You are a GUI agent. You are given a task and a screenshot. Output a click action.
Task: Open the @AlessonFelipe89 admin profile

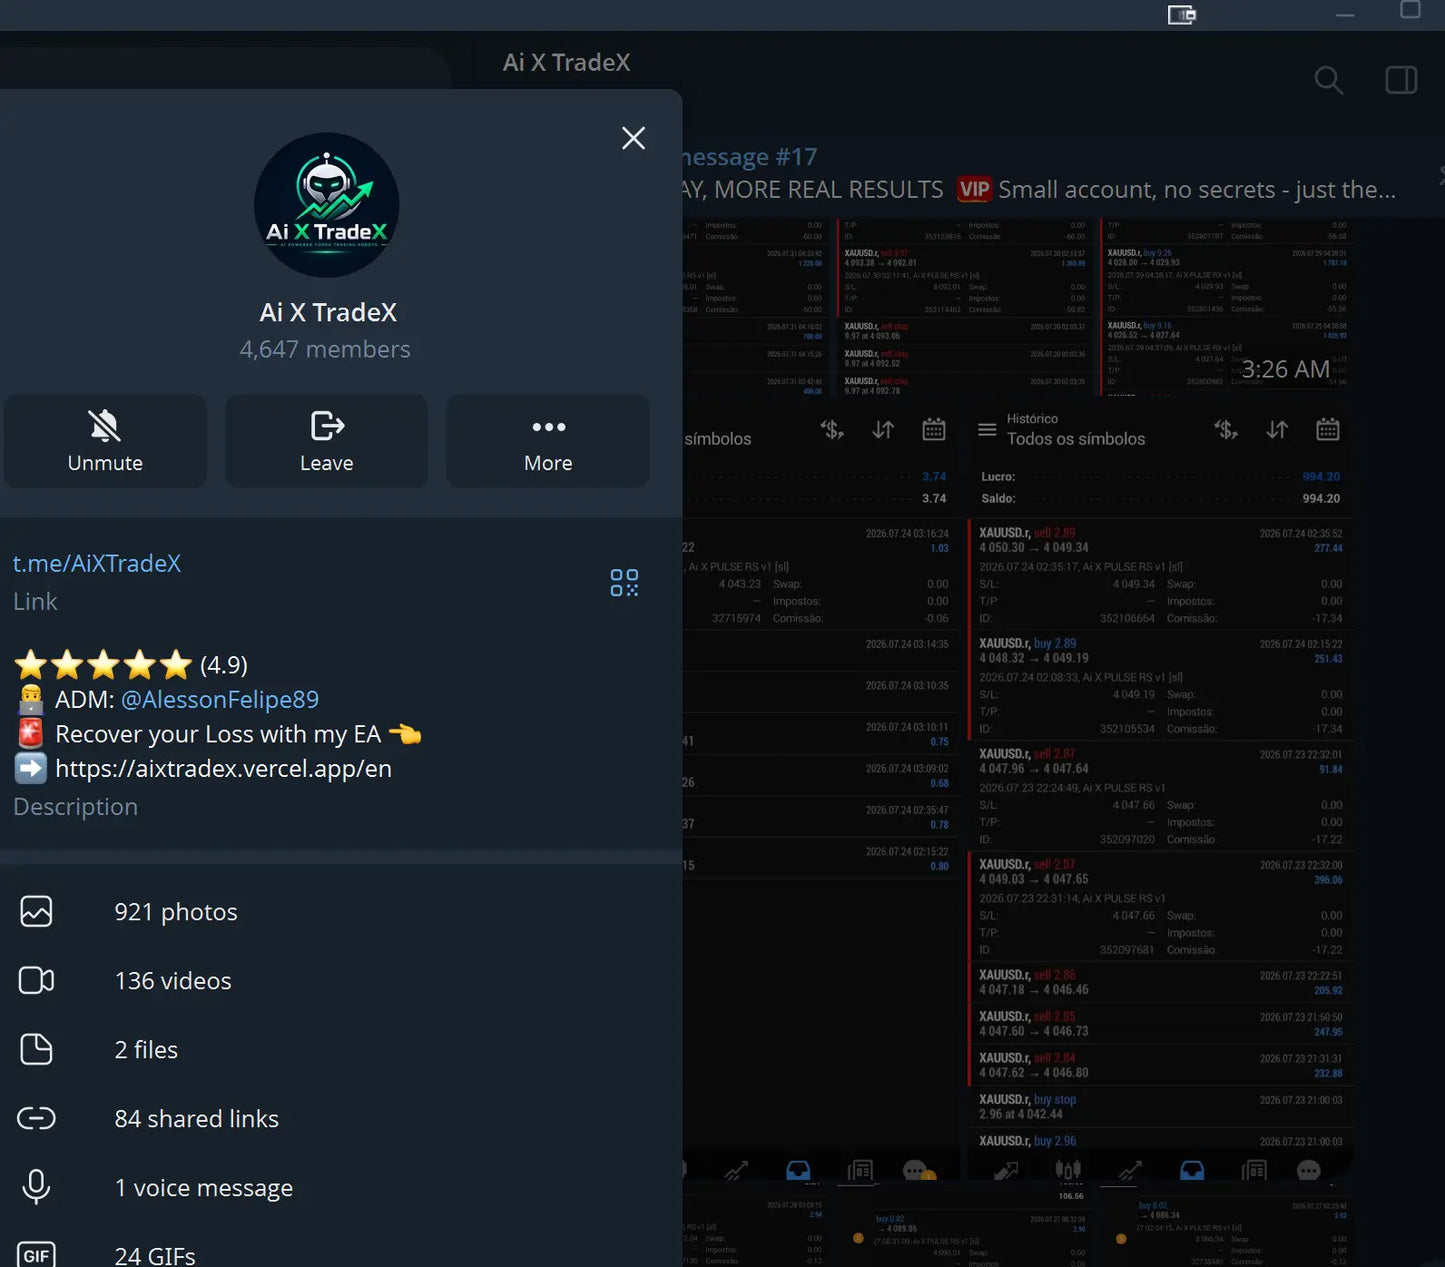220,699
